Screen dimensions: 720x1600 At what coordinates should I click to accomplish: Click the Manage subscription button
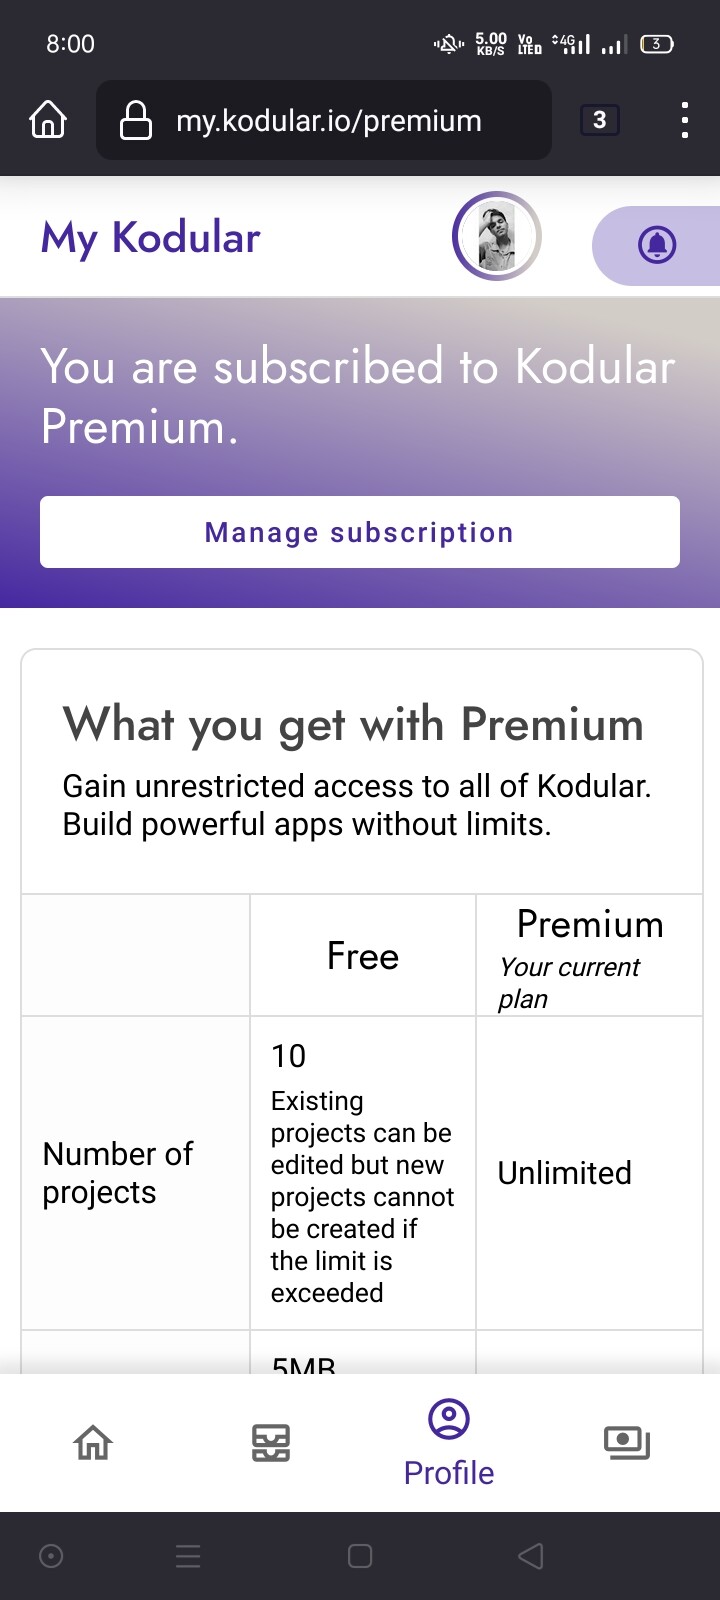click(x=360, y=532)
